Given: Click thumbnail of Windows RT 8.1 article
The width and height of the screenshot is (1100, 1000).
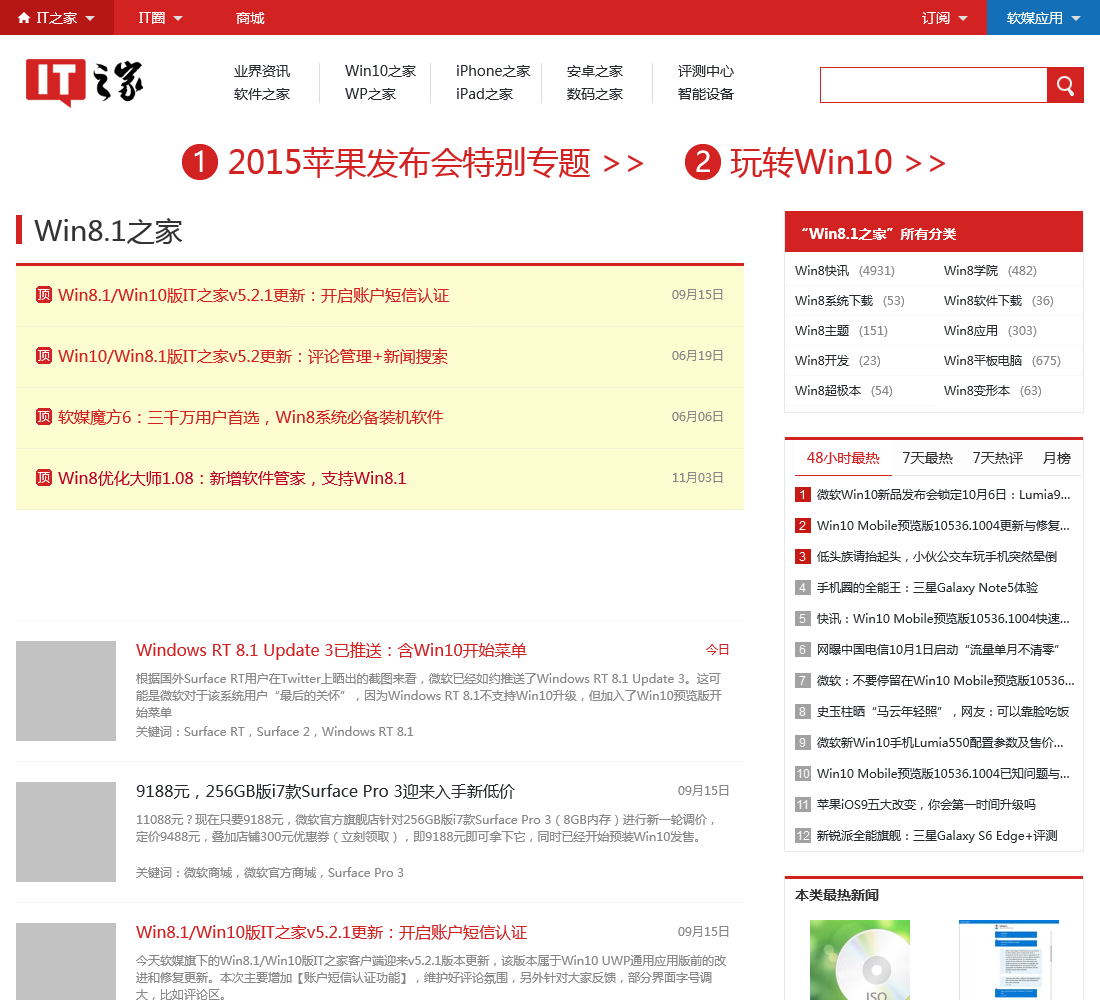Looking at the screenshot, I should click(66, 691).
